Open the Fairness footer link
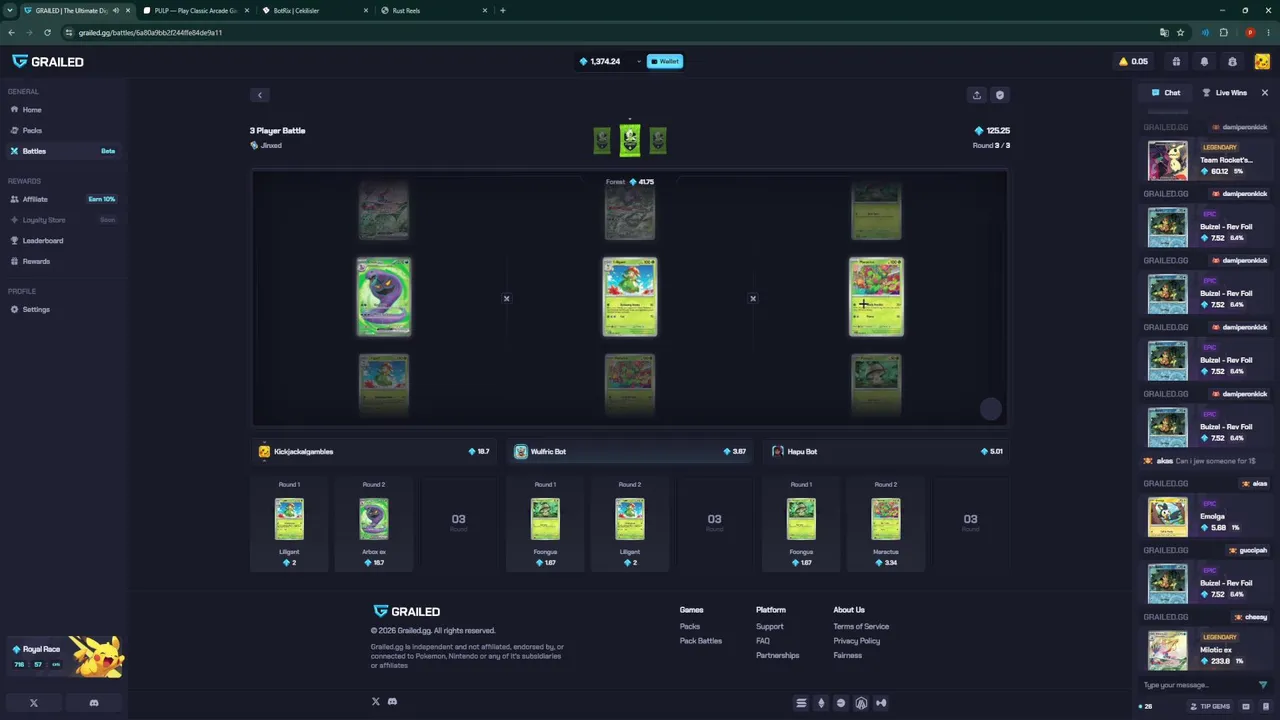The height and width of the screenshot is (720, 1280). 848,656
